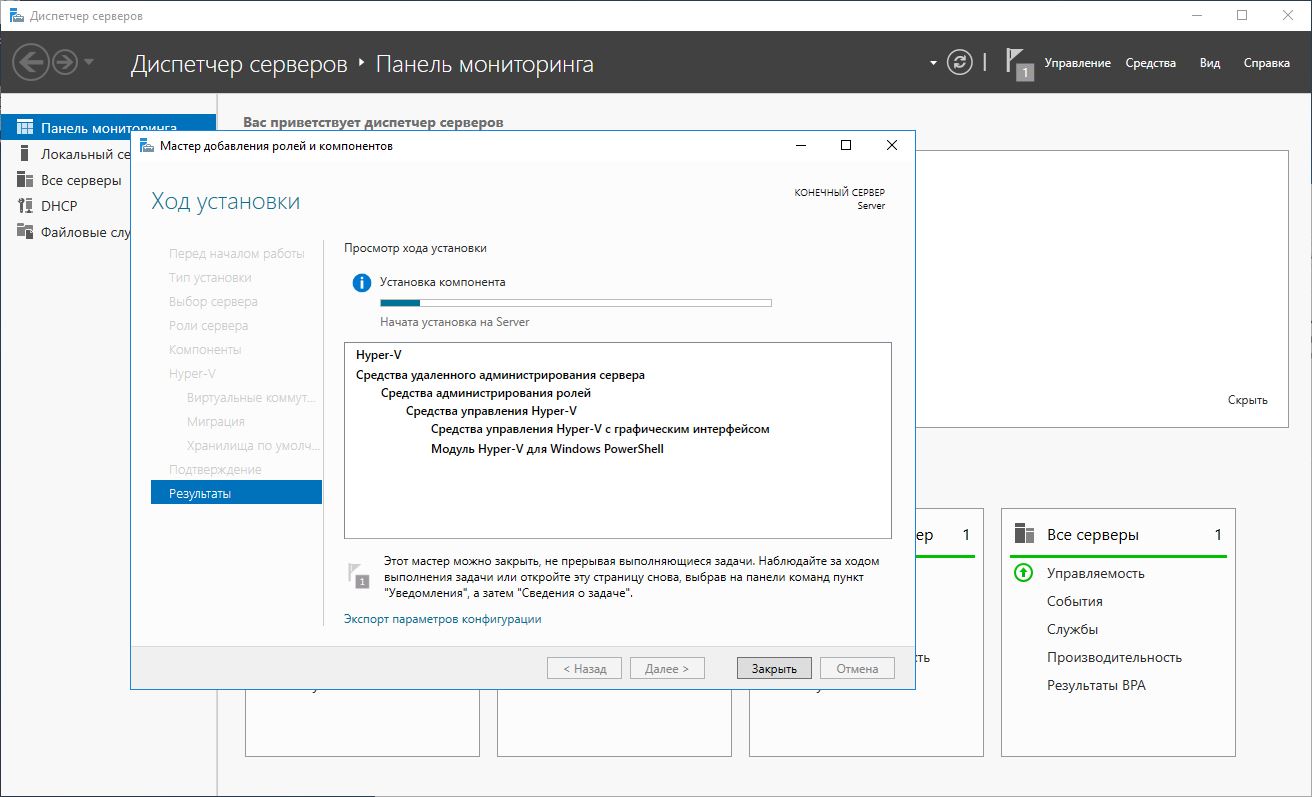Image resolution: width=1312 pixels, height=797 pixels.
Task: Open the dropdown arrow beside refresh
Action: [933, 63]
